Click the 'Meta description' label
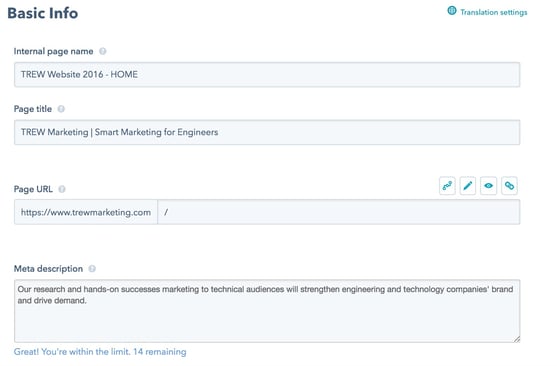Viewport: 557px width, 366px height. coord(48,269)
